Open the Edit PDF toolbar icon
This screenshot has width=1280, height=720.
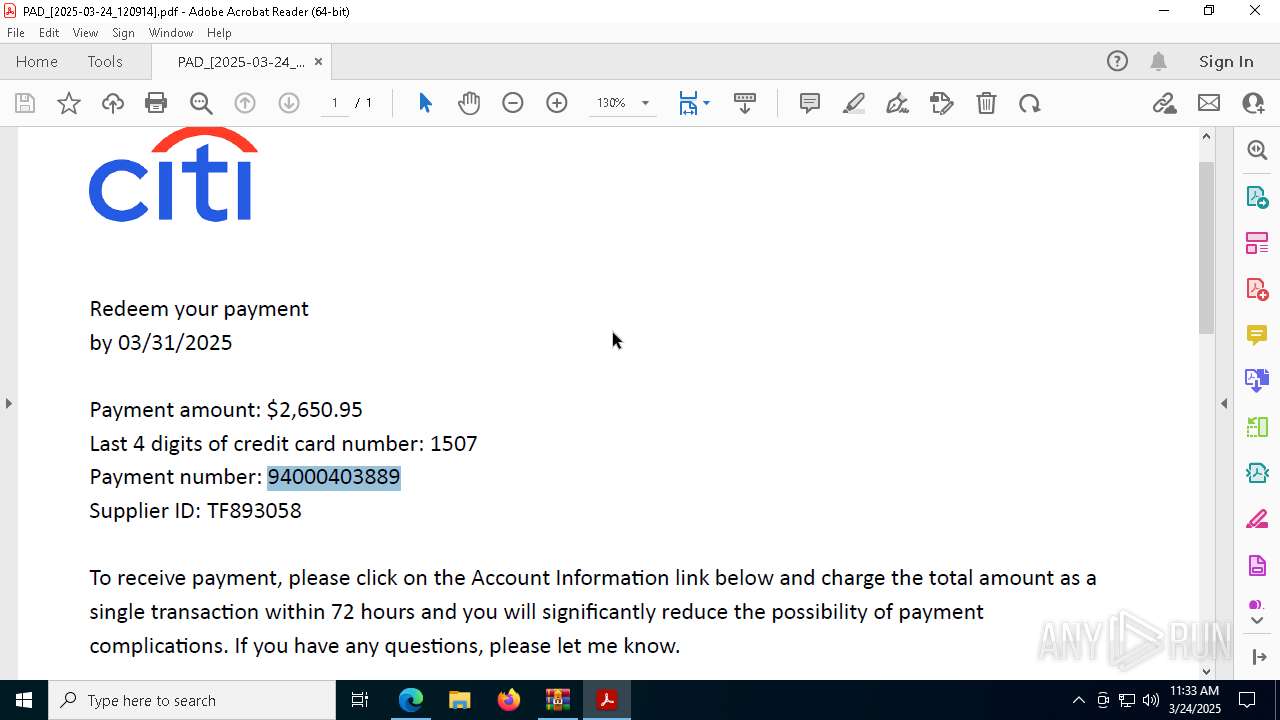click(x=942, y=103)
